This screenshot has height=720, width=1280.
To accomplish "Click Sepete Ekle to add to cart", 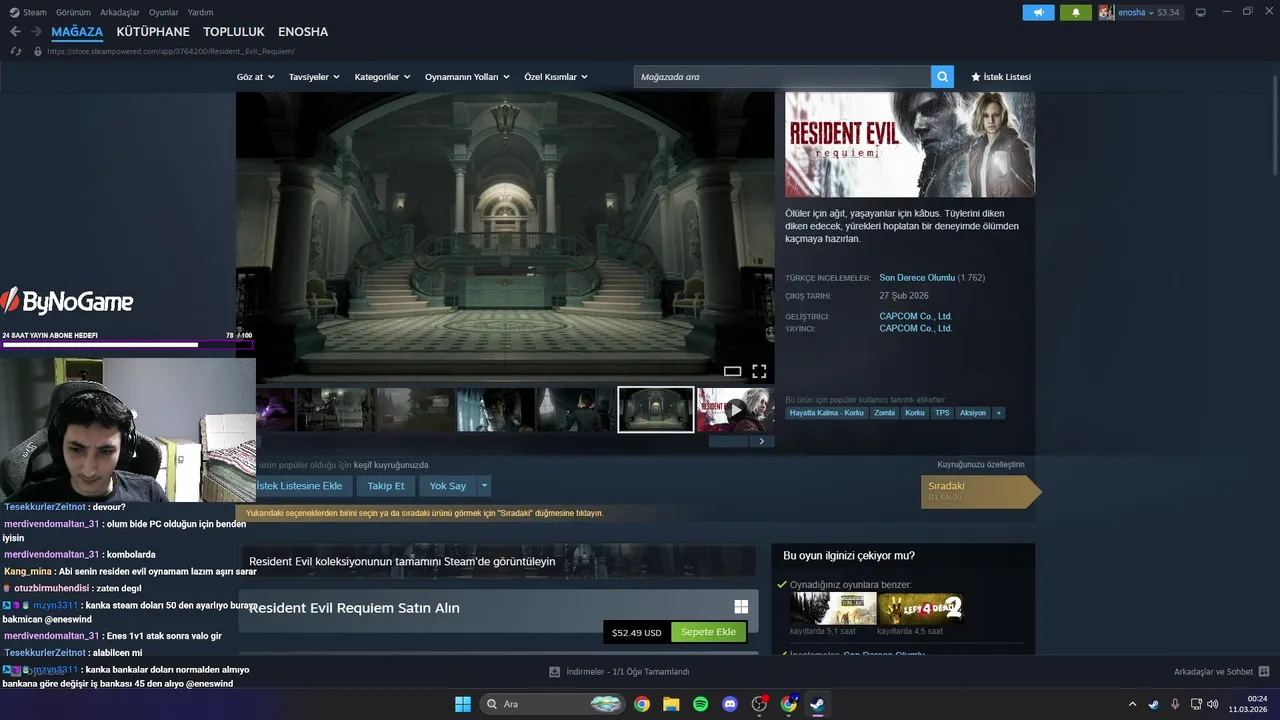I will 708,632.
